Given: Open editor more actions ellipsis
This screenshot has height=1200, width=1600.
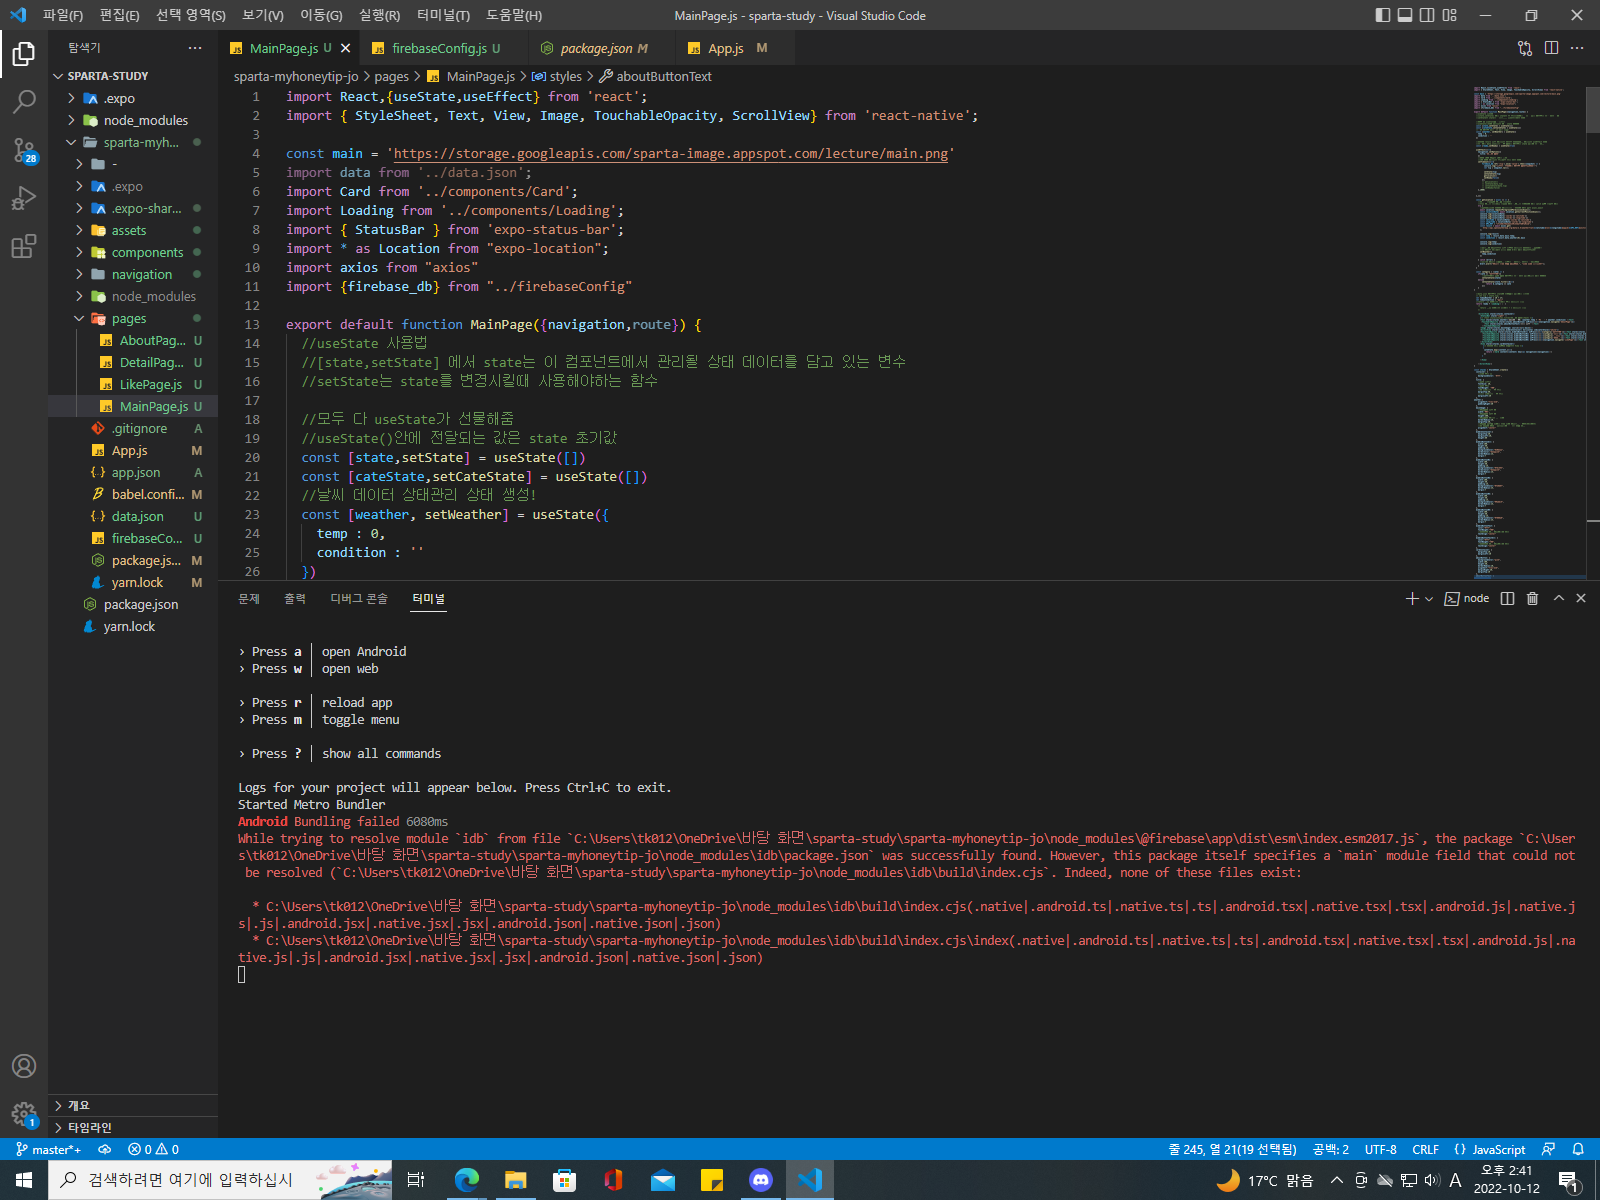Looking at the screenshot, I should (x=1577, y=48).
